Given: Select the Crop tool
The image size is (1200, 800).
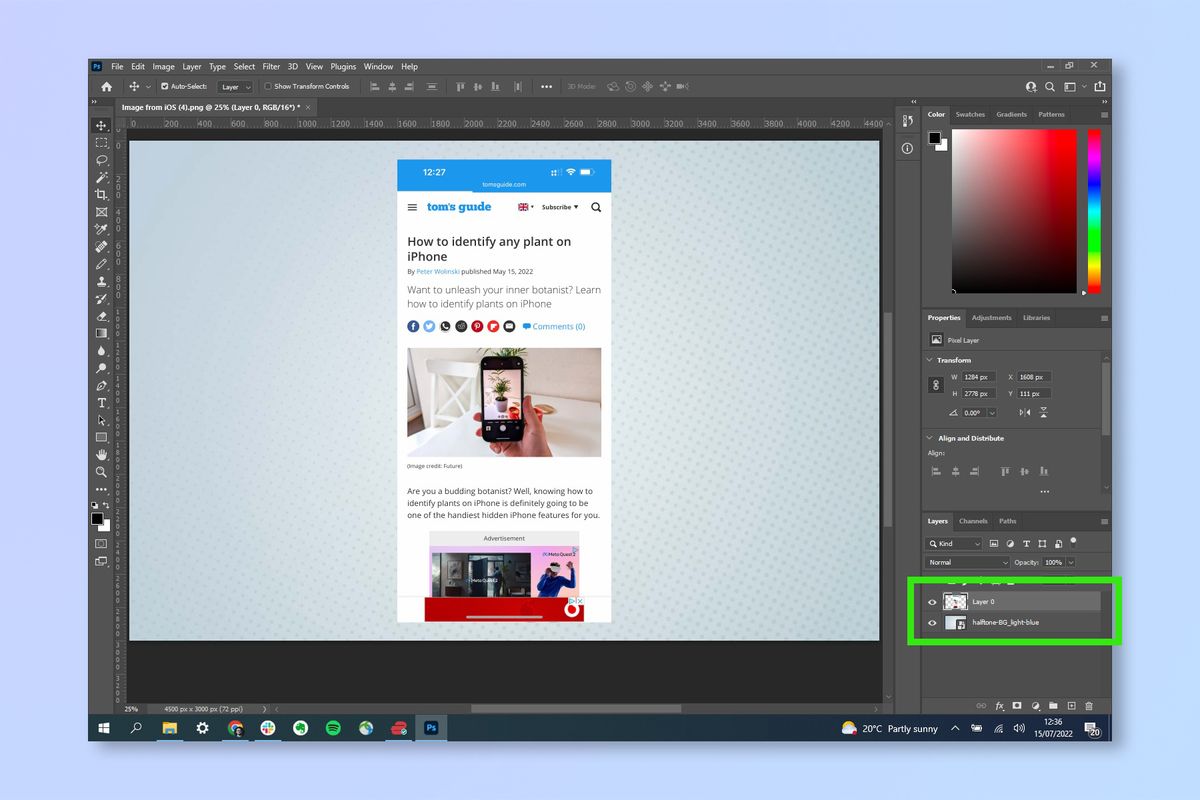Looking at the screenshot, I should click(102, 195).
